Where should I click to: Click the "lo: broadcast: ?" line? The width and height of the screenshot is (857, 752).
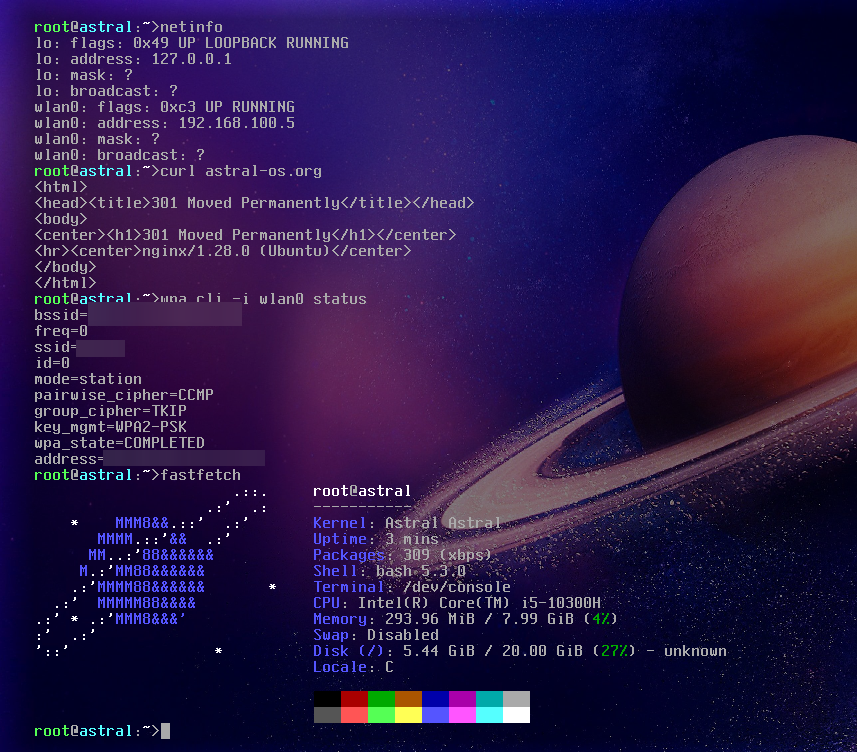[x=106, y=91]
